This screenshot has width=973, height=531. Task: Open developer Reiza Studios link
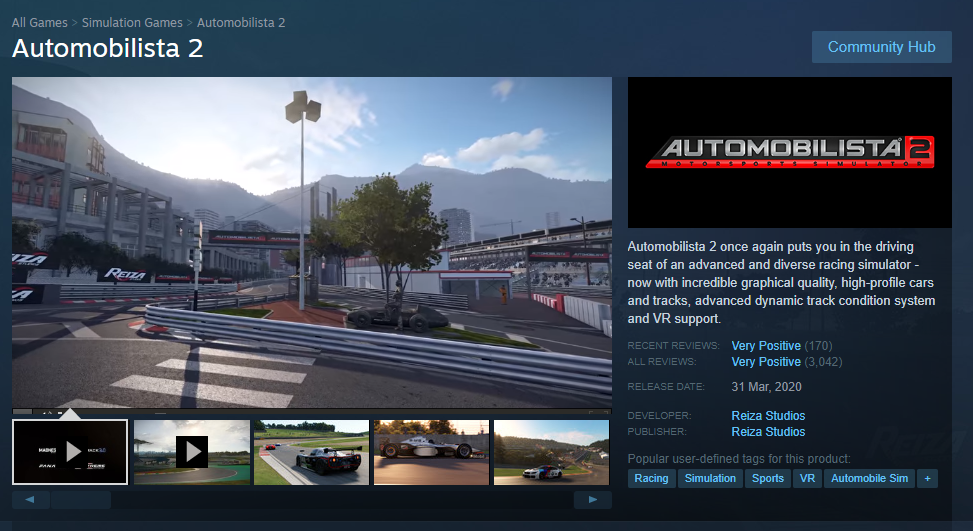click(x=768, y=416)
